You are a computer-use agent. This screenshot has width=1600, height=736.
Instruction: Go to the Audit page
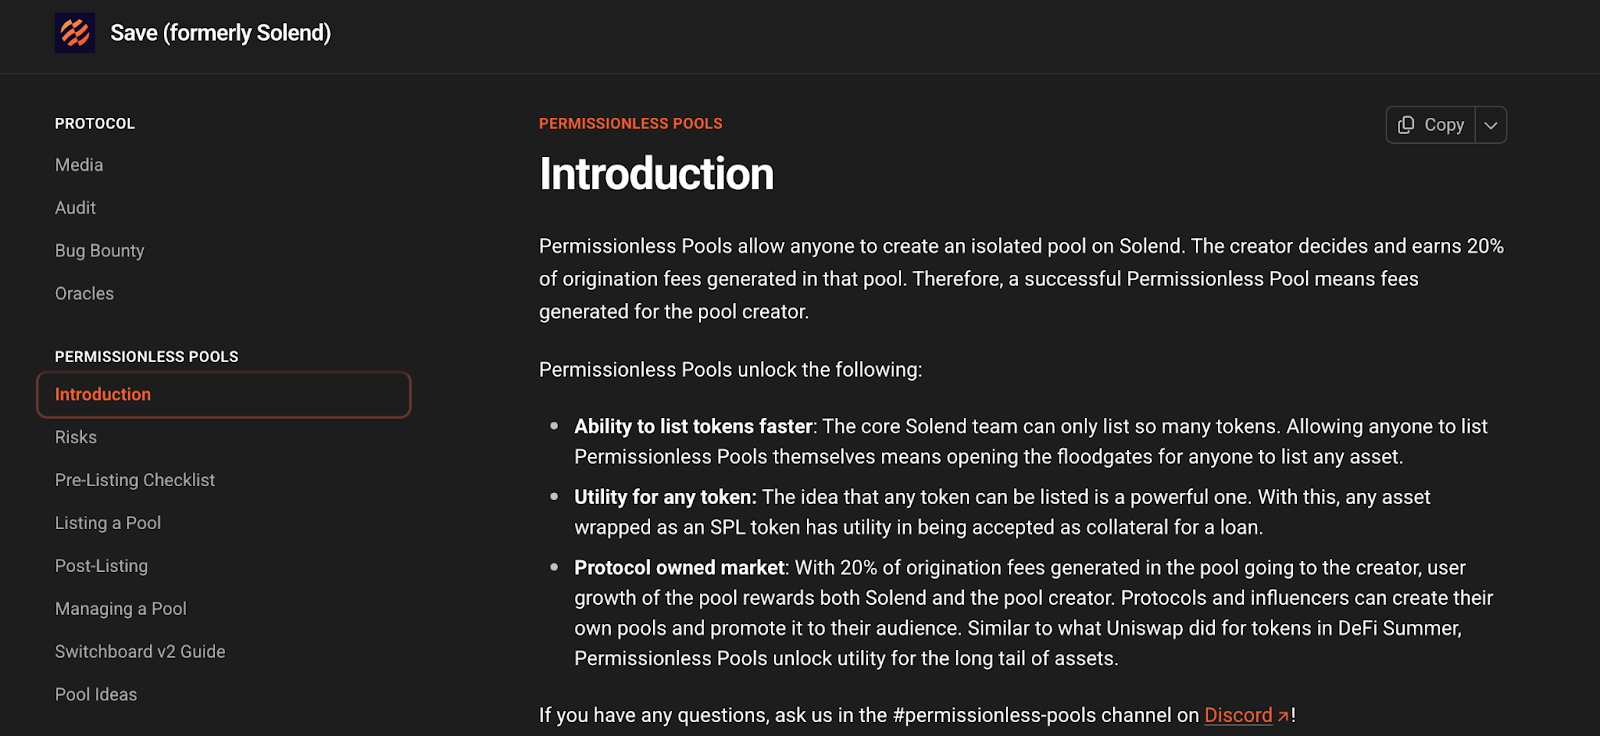76,208
